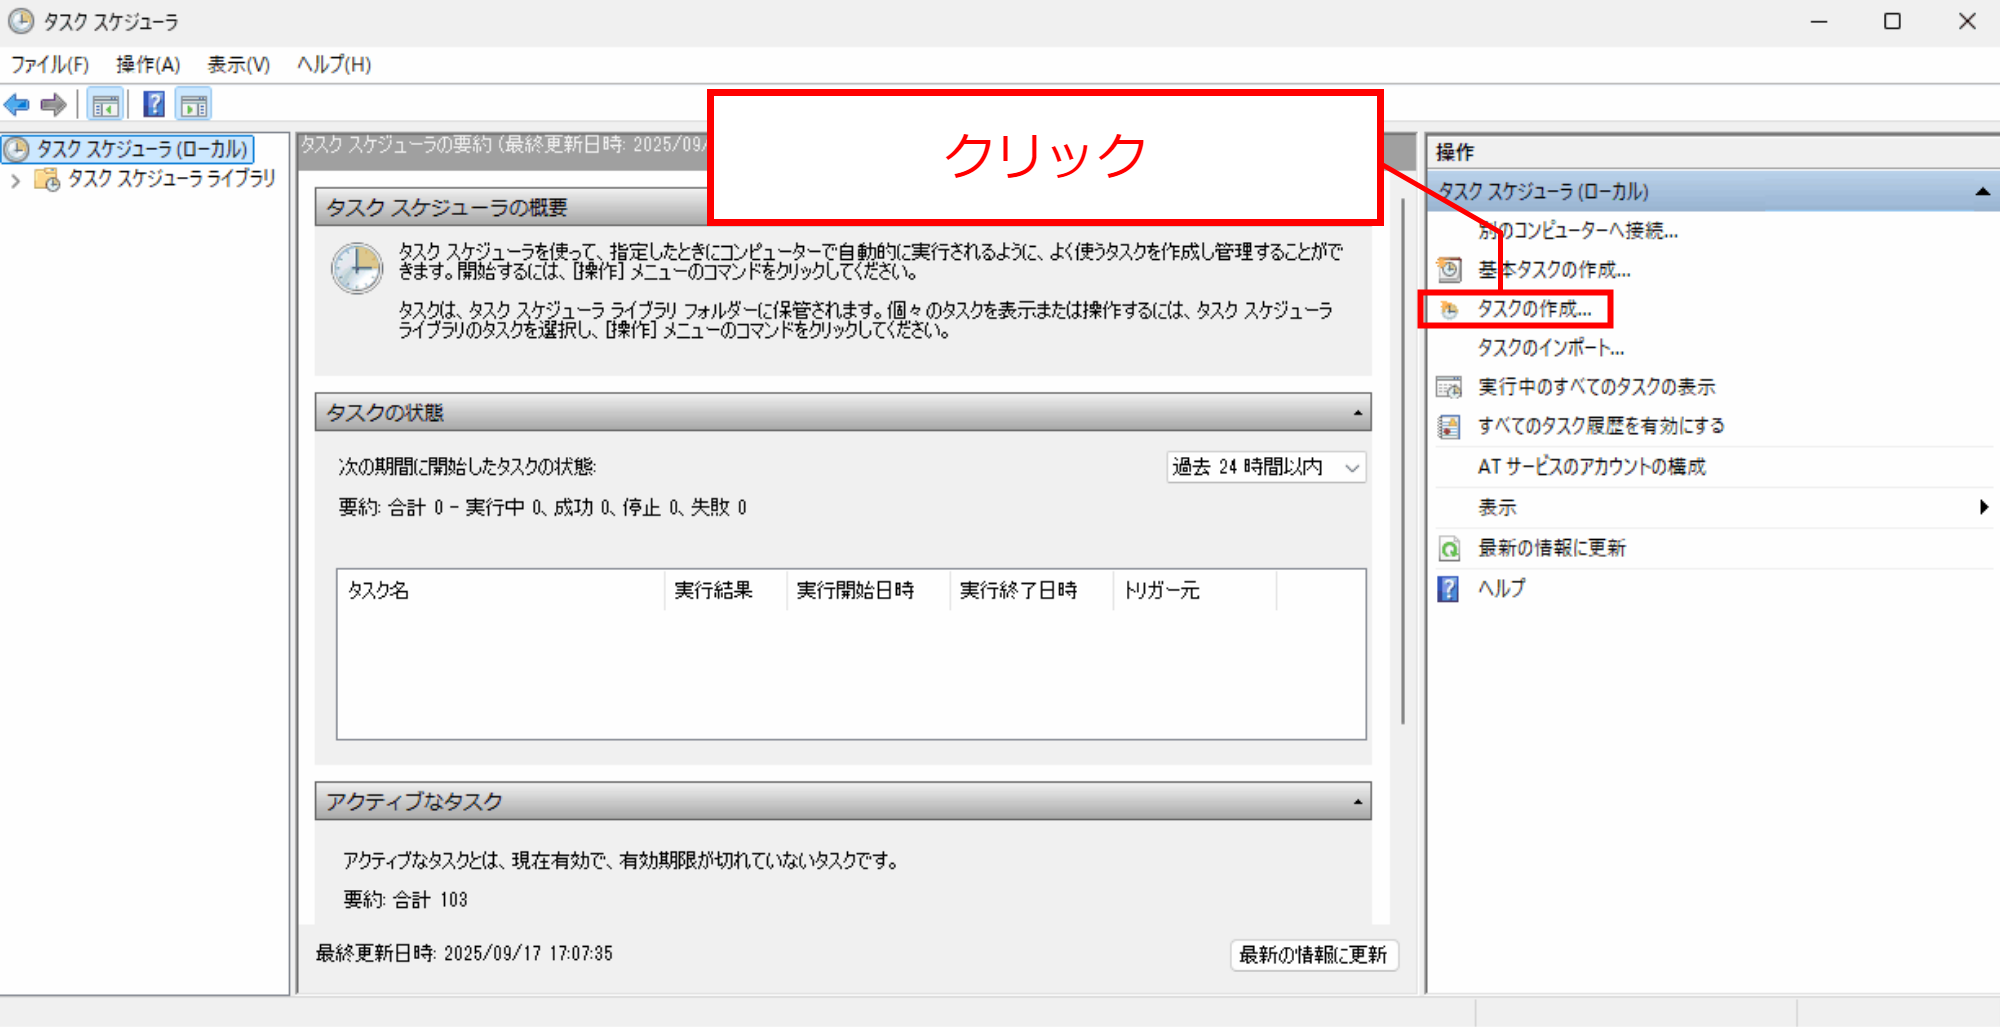2000x1027 pixels.
Task: Sort by 実行終了日時 column header
Action: tap(1031, 590)
